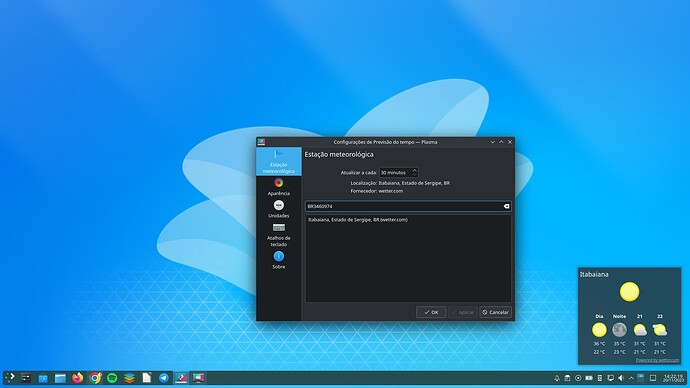The width and height of the screenshot is (690, 388).
Task: Open Spotify from the taskbar
Action: [112, 377]
